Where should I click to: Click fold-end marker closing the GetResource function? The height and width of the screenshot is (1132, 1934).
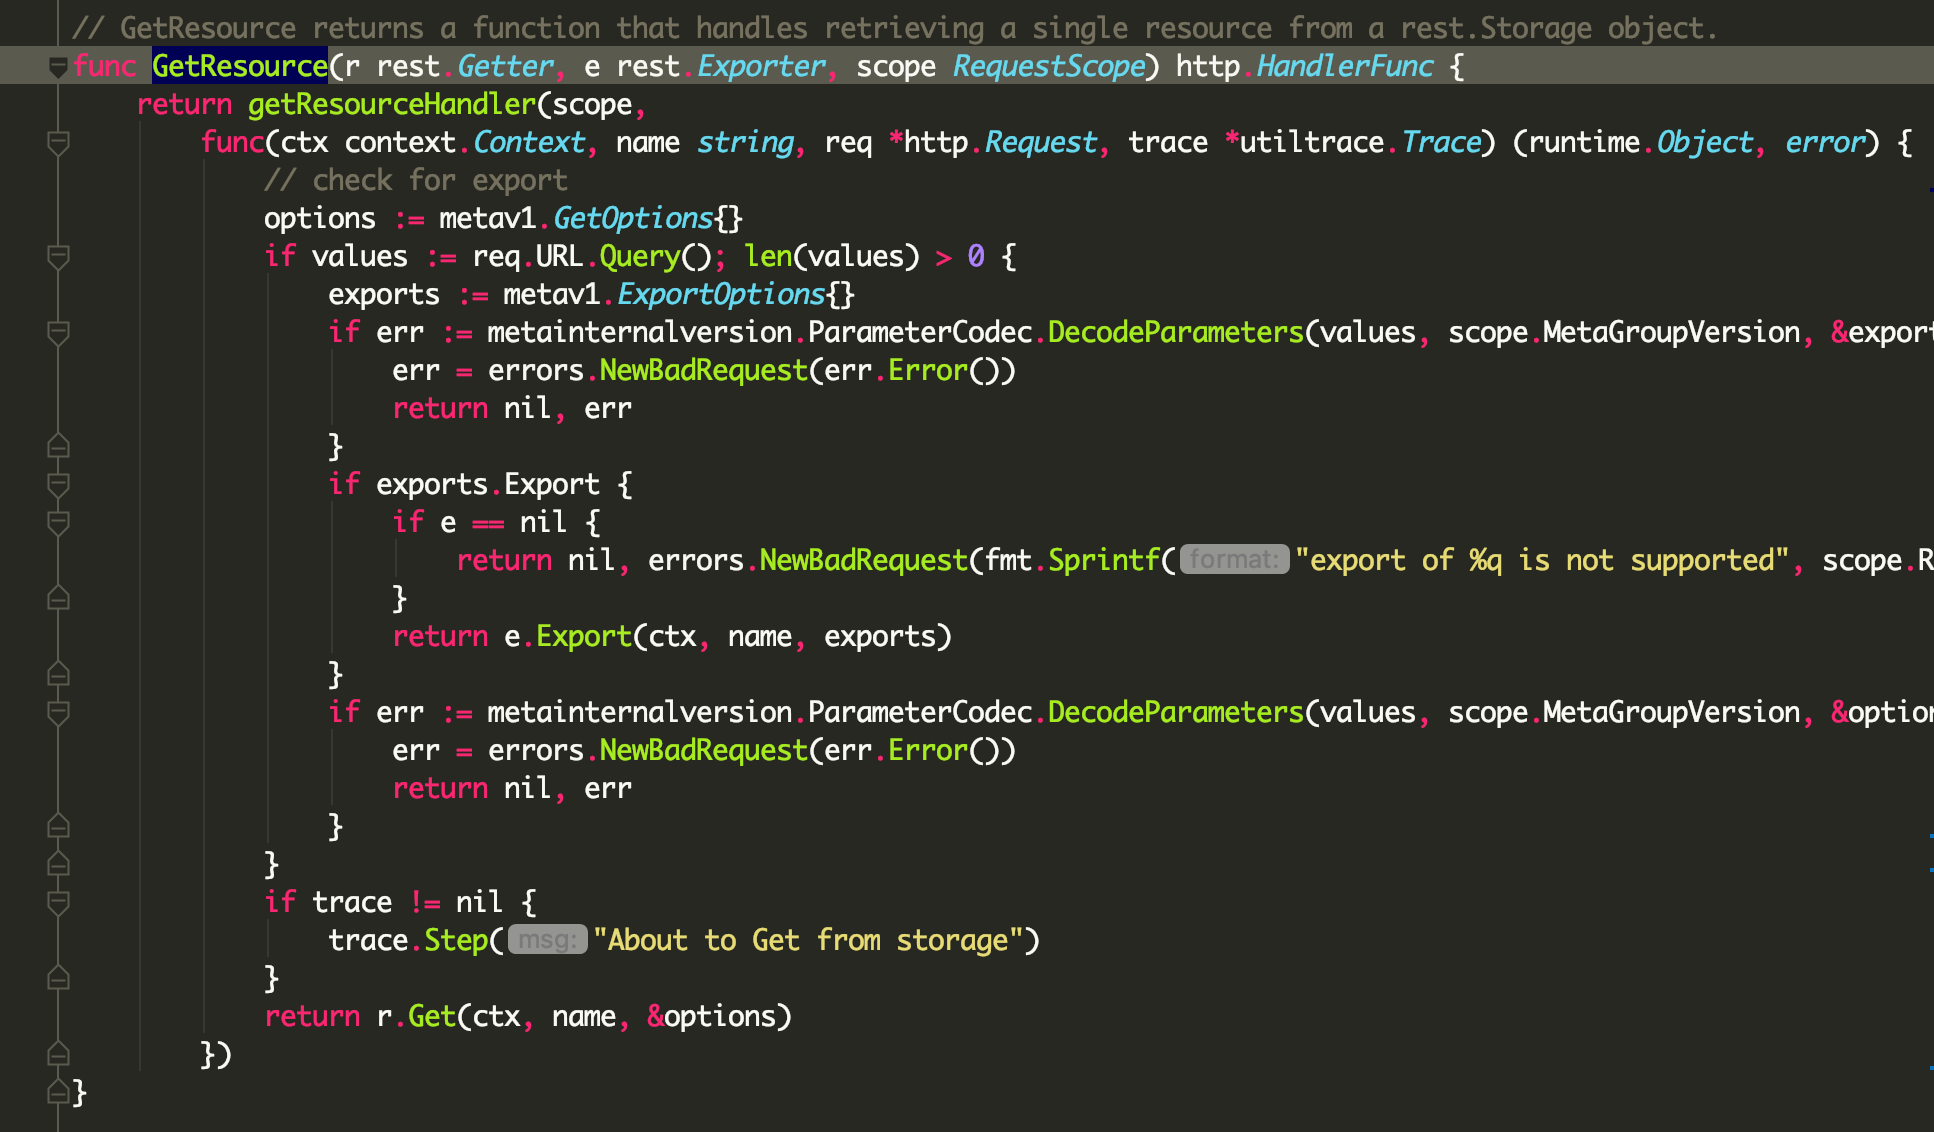pos(58,1092)
